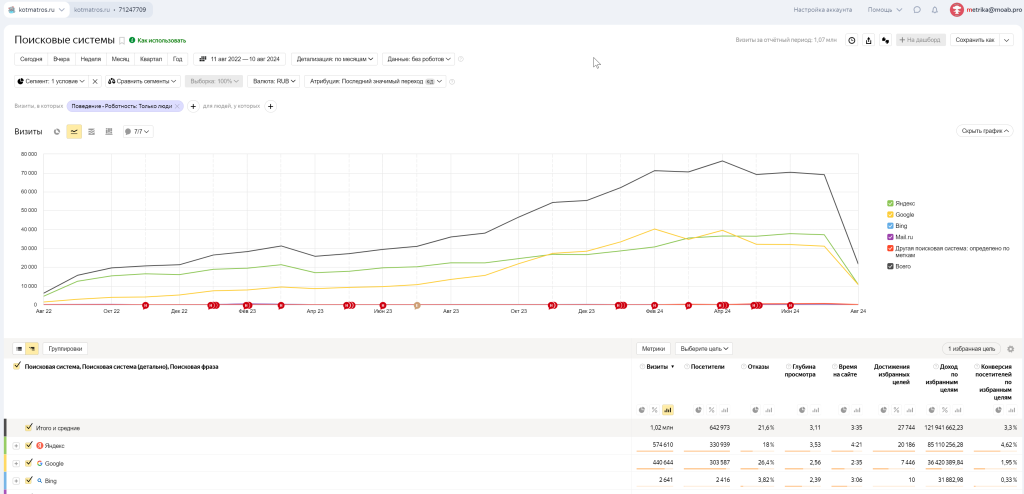
Task: Open the report history clock icon
Action: click(x=852, y=40)
